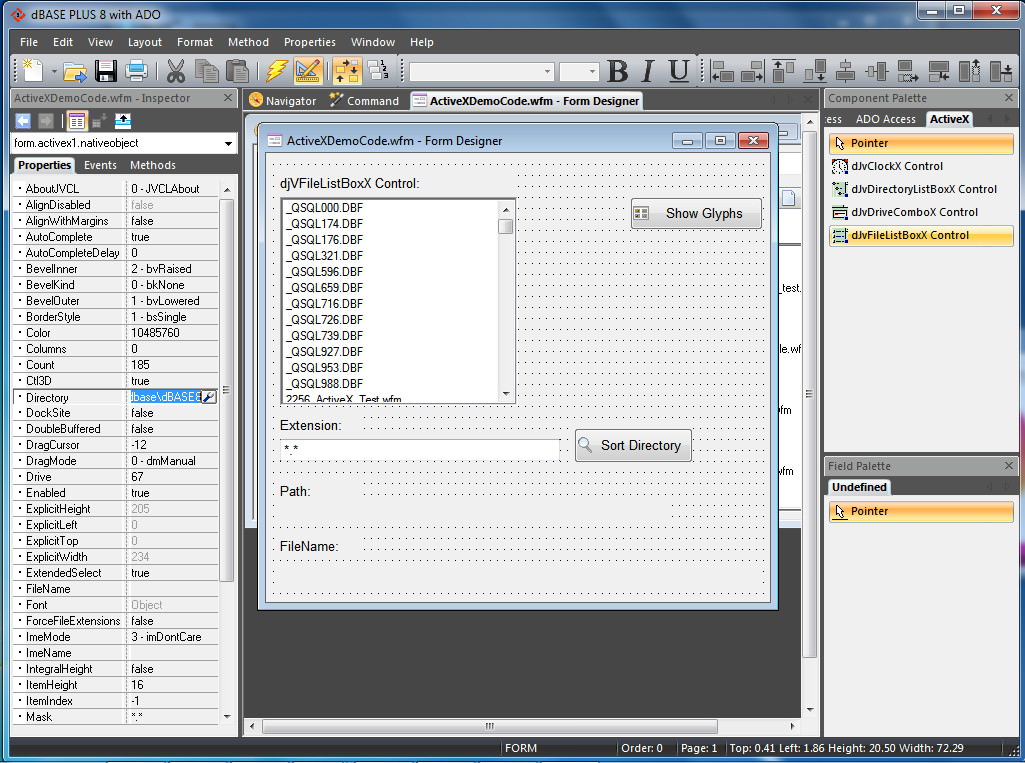The width and height of the screenshot is (1025, 763).
Task: Open the dropdown arrow next to New
Action: (54, 71)
